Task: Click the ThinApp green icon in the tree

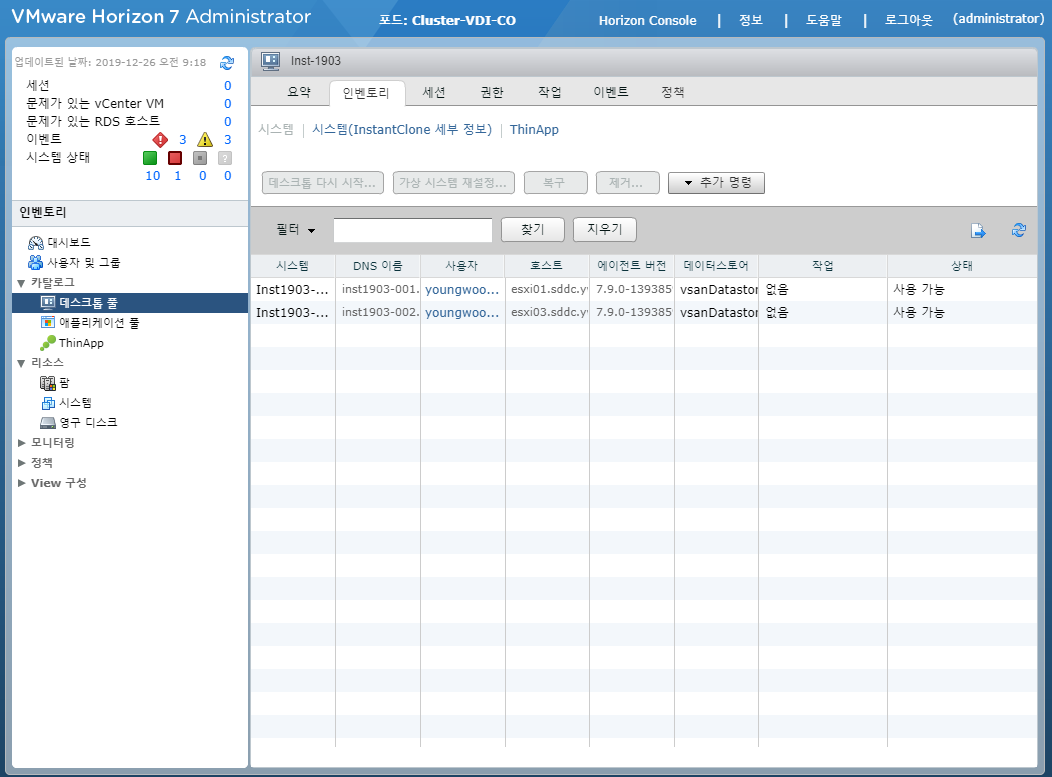Action: [48, 343]
